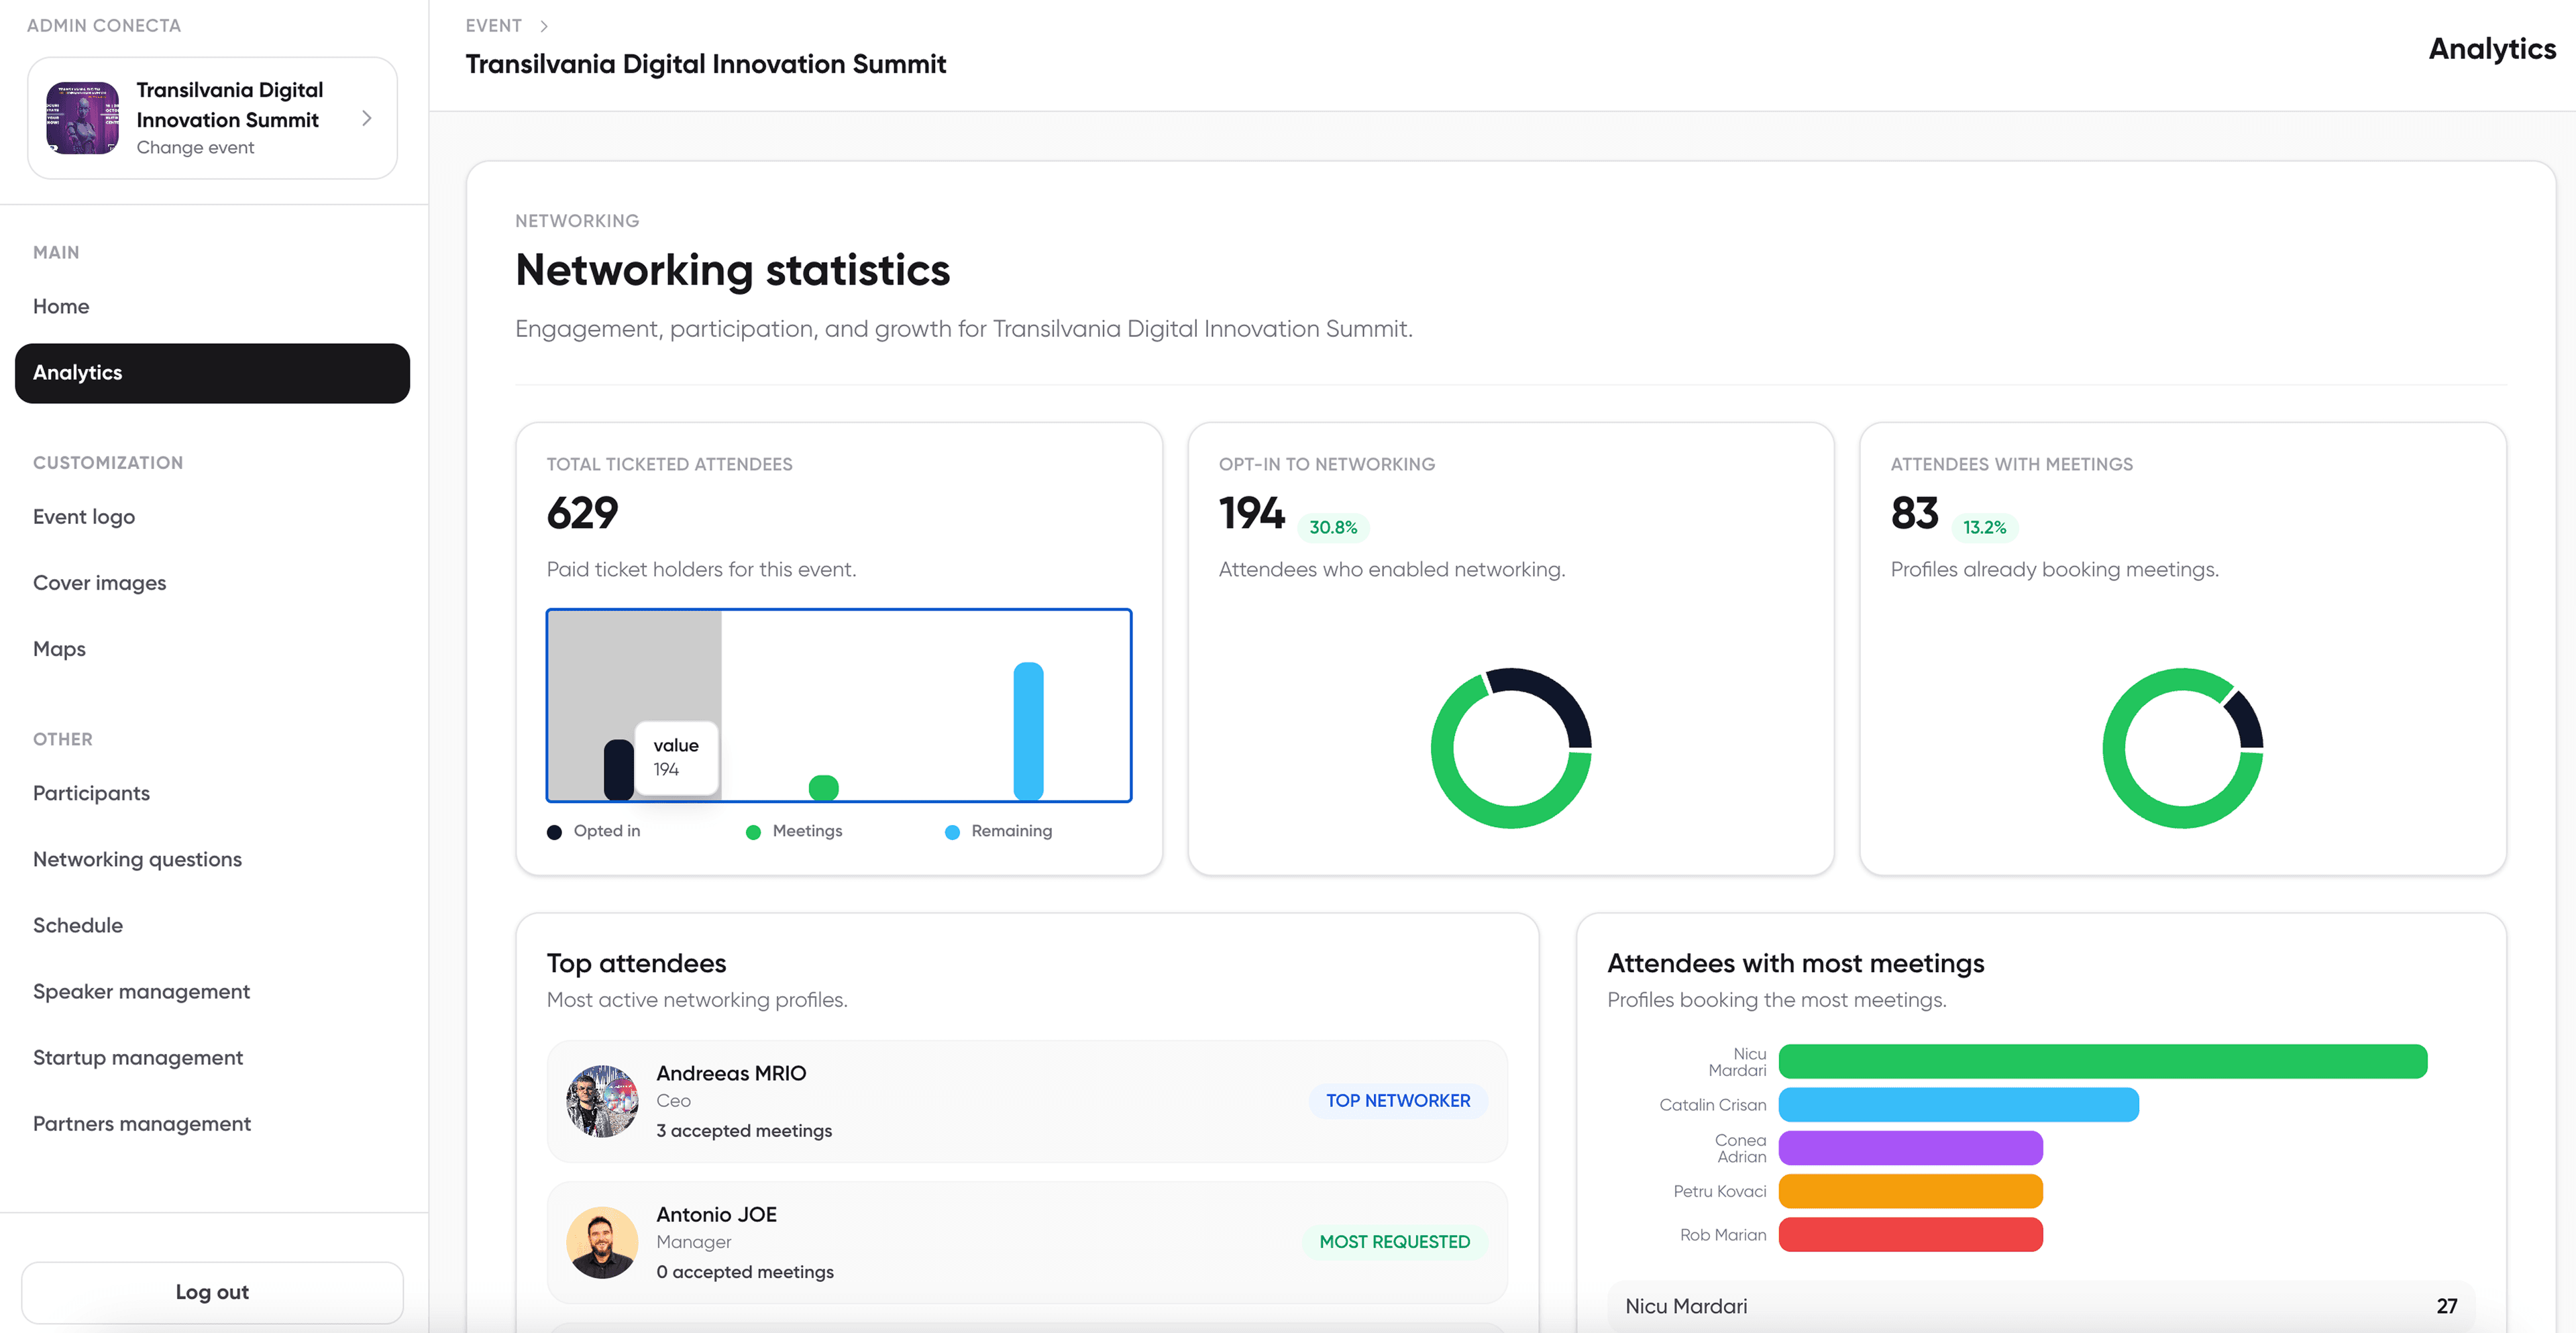Click the Log out button
Screen dimensions: 2576x1333
click(x=211, y=1292)
